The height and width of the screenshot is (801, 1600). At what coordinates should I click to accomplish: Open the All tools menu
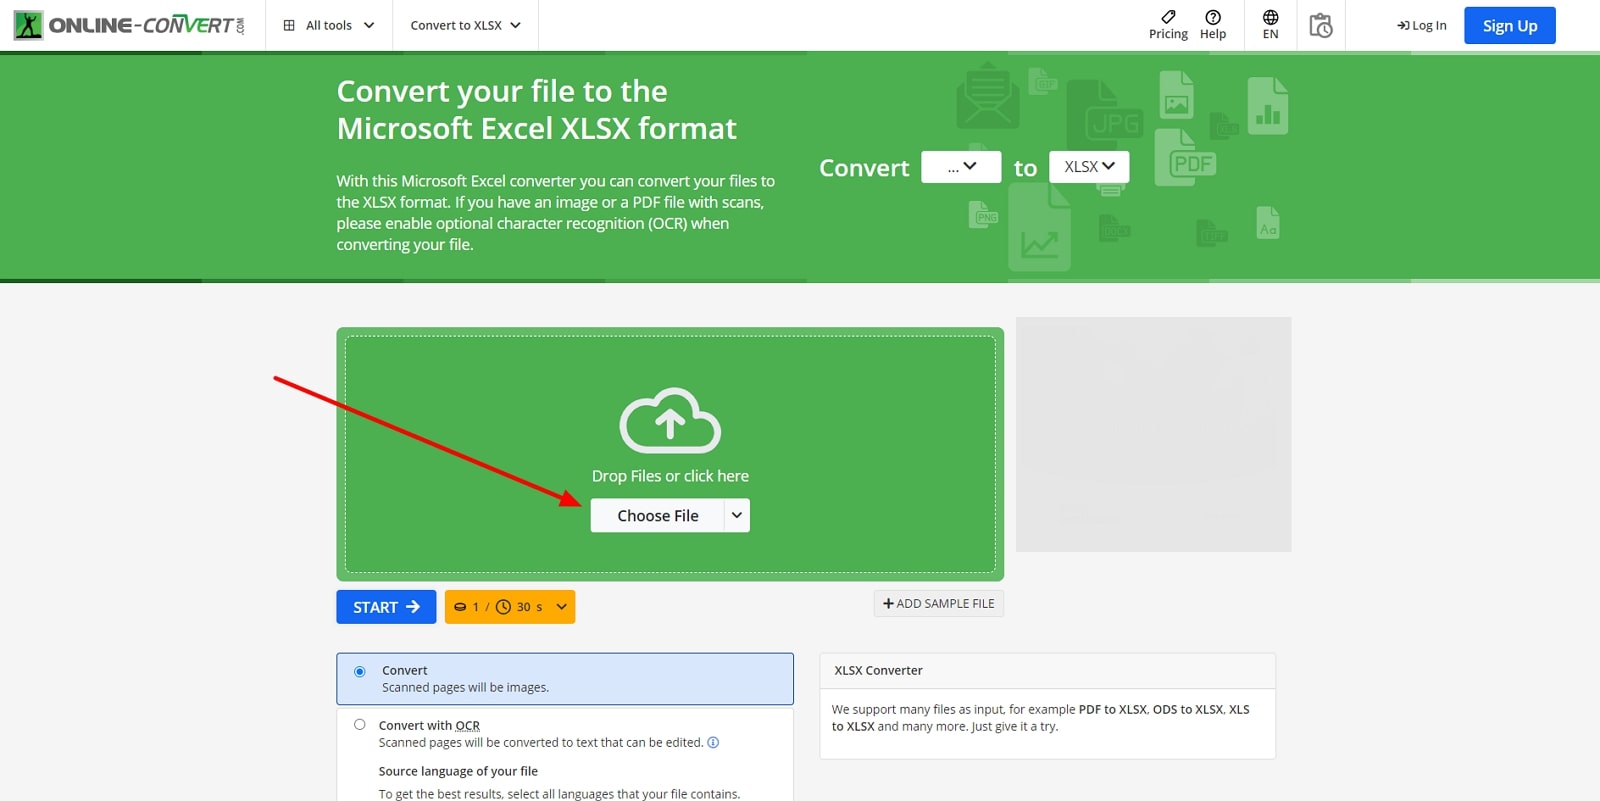click(329, 25)
